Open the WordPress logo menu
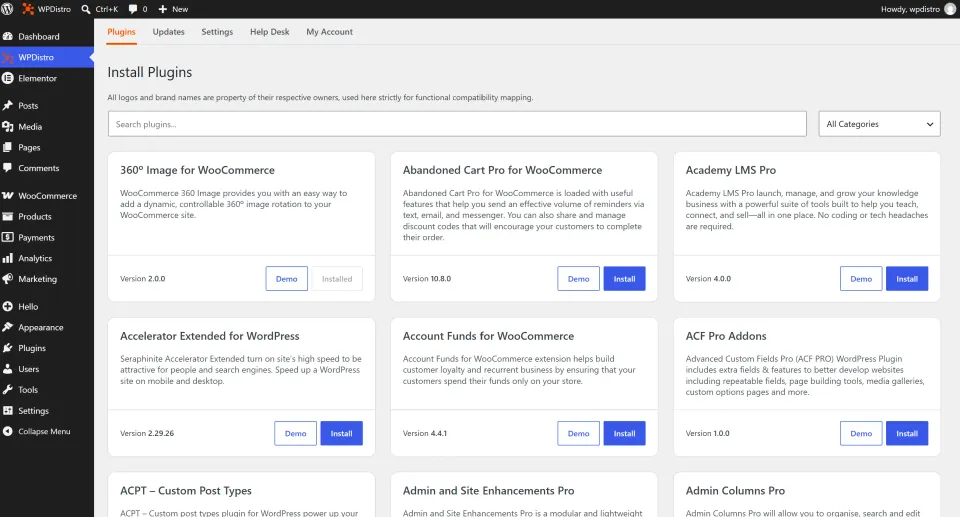The image size is (960, 517). click(7, 9)
